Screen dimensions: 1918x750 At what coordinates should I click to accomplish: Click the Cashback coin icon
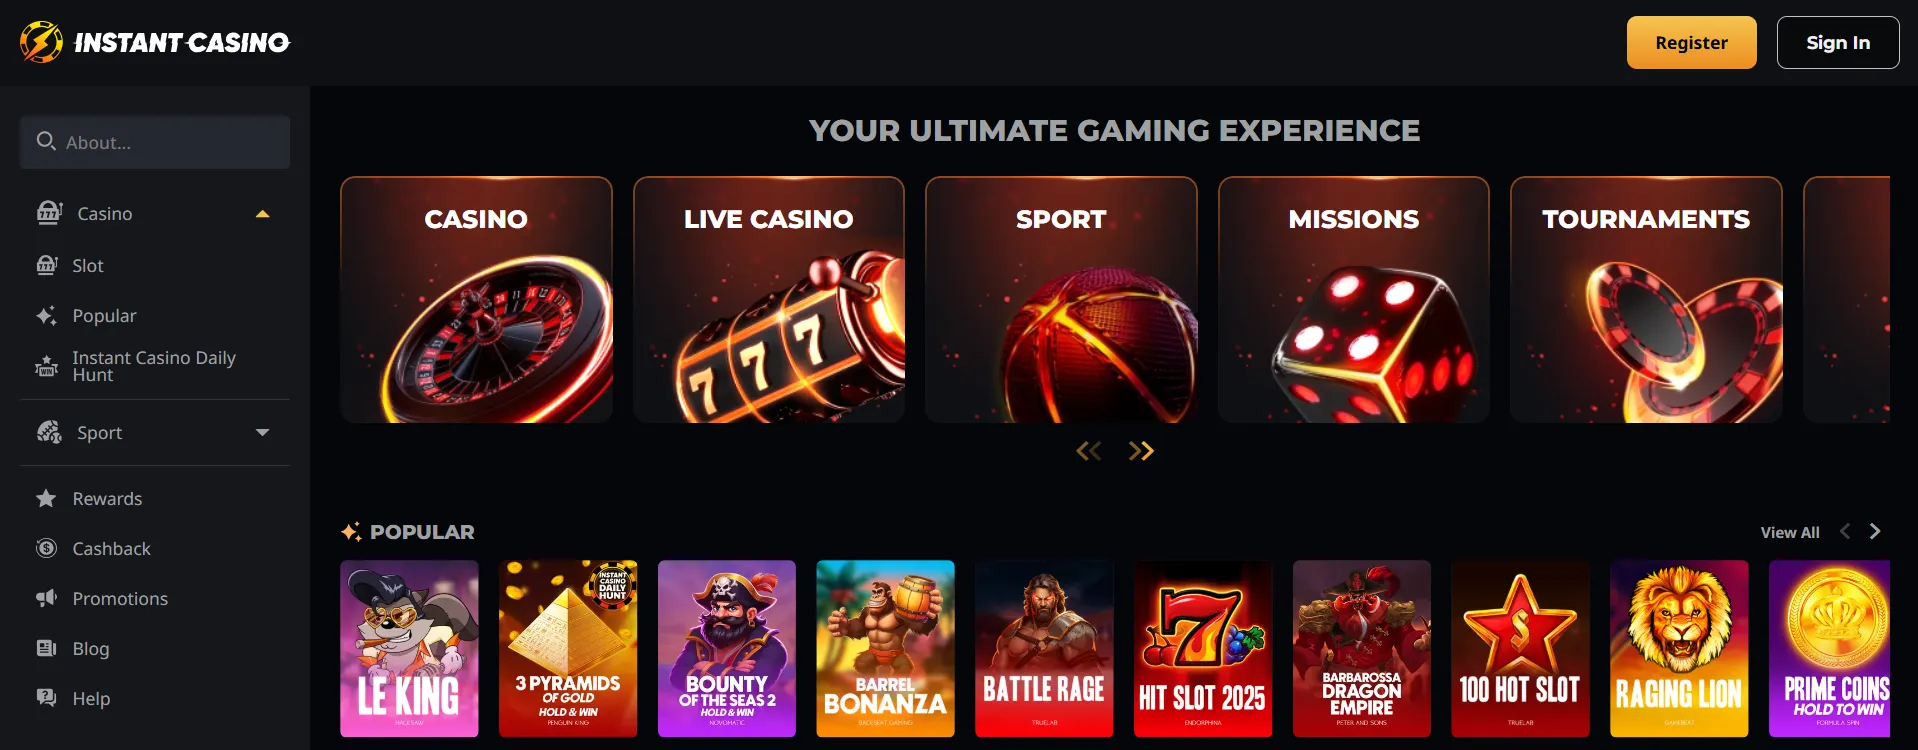(46, 548)
